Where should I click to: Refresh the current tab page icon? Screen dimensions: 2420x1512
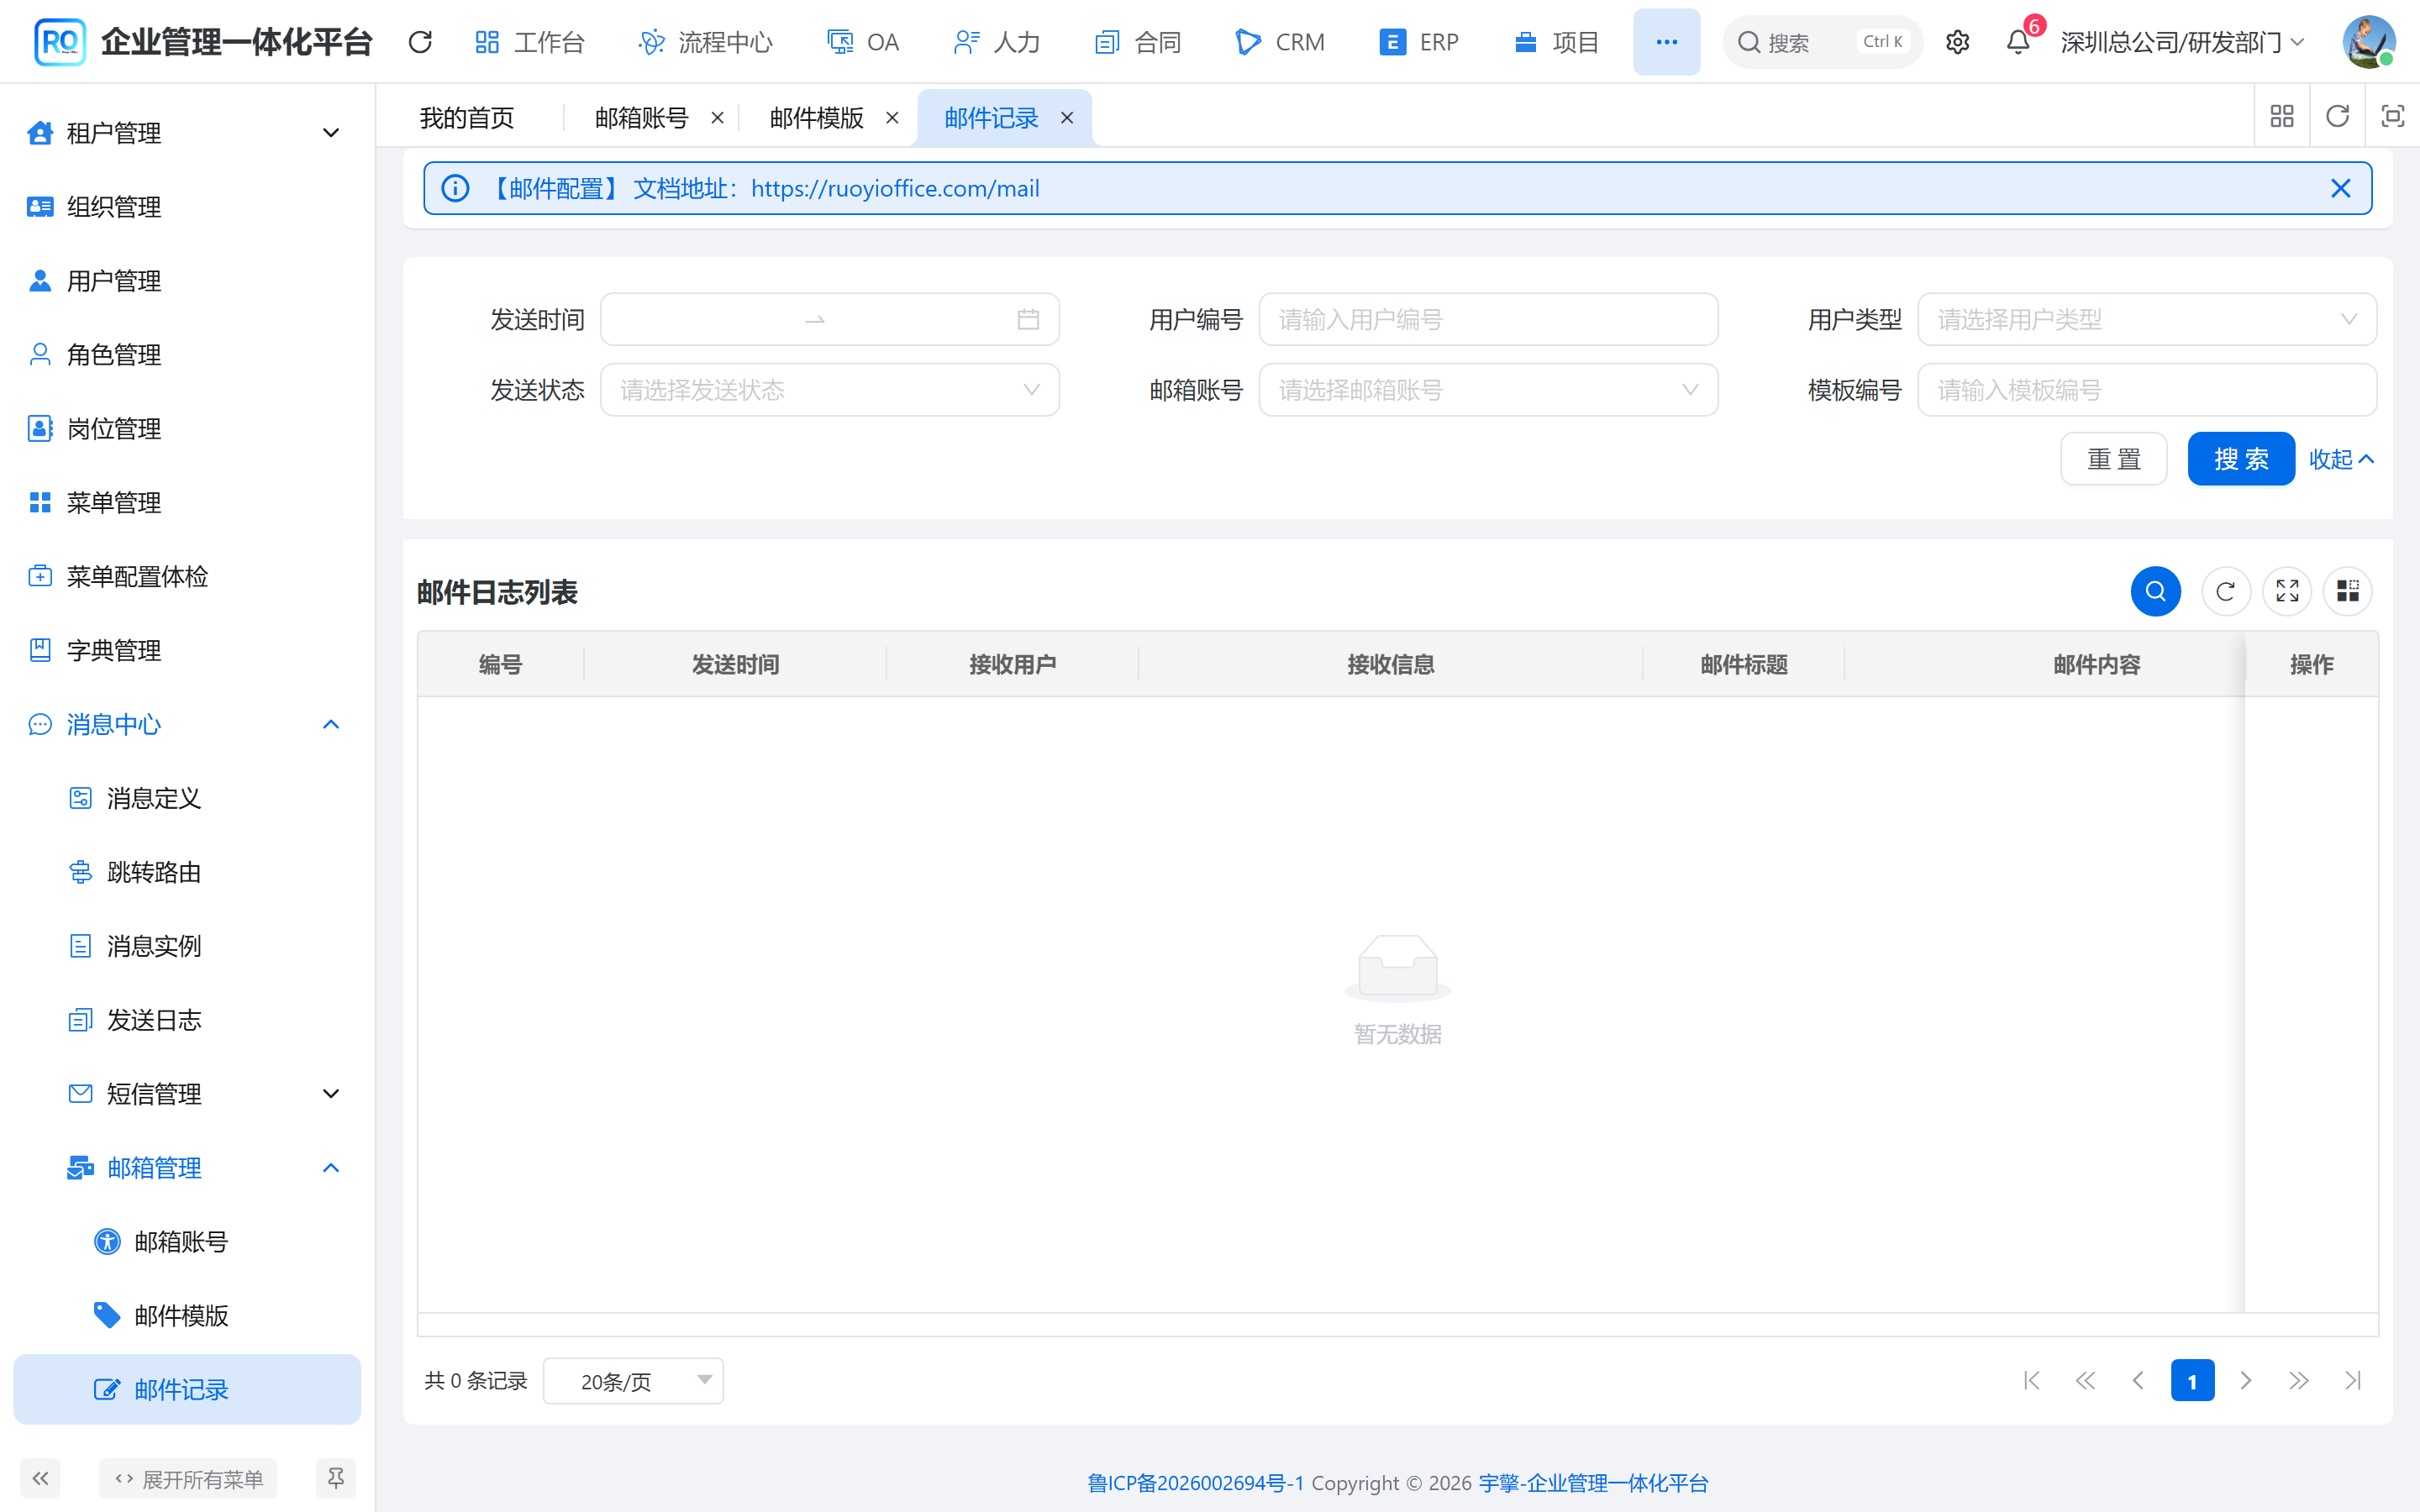click(x=2337, y=116)
